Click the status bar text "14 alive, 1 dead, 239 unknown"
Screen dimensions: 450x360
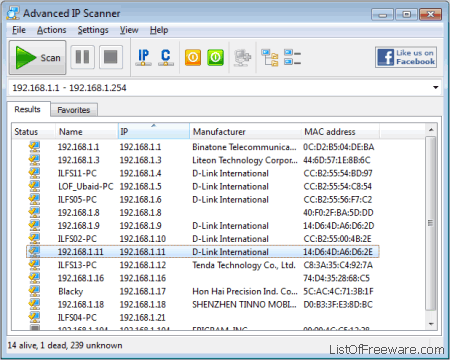(x=65, y=345)
